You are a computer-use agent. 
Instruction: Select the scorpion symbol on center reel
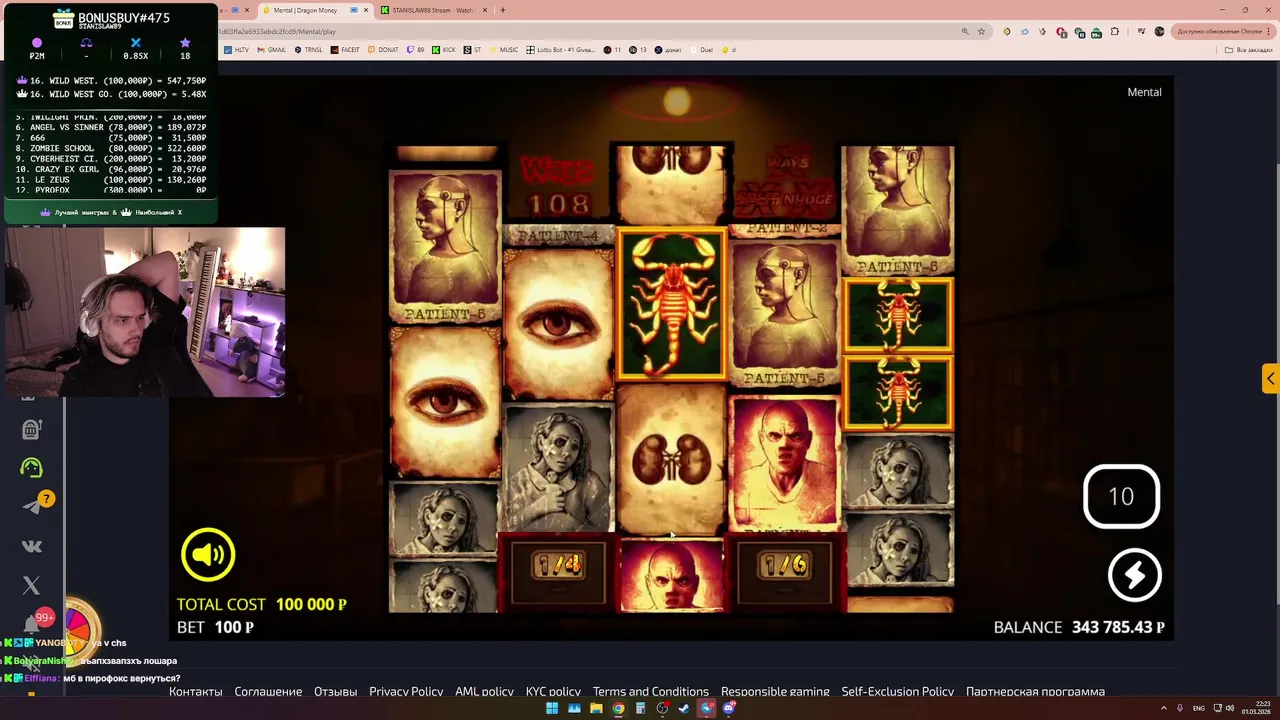pyautogui.click(x=671, y=304)
